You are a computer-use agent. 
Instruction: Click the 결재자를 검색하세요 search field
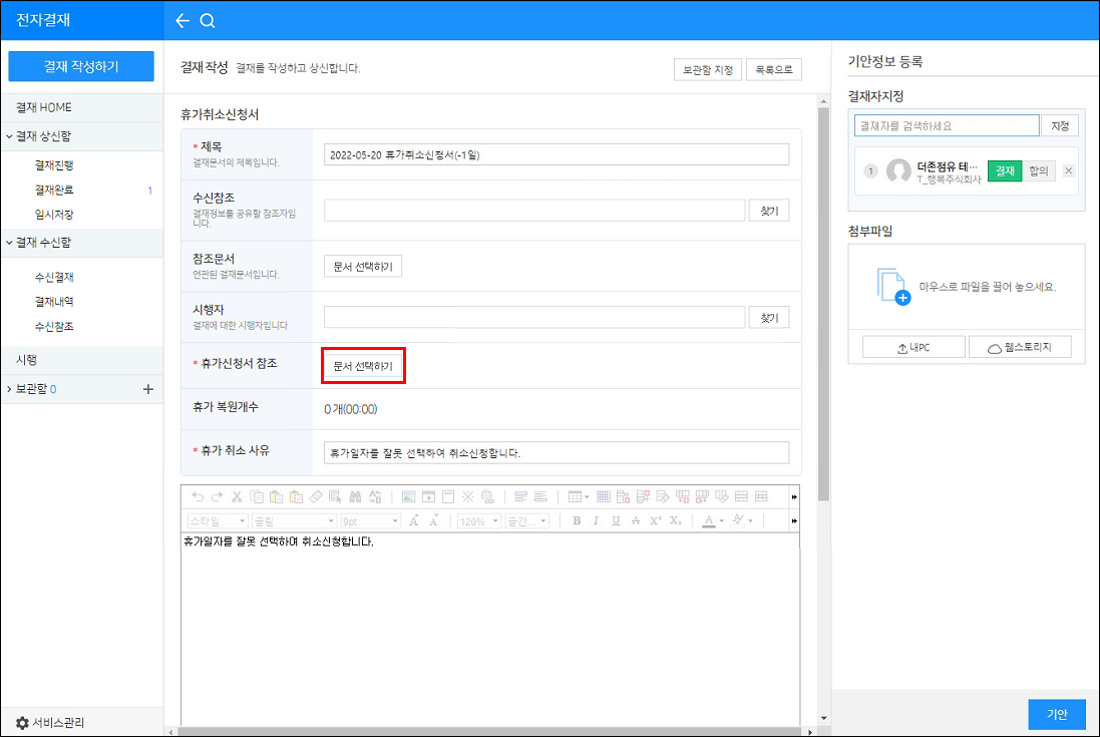tap(946, 126)
